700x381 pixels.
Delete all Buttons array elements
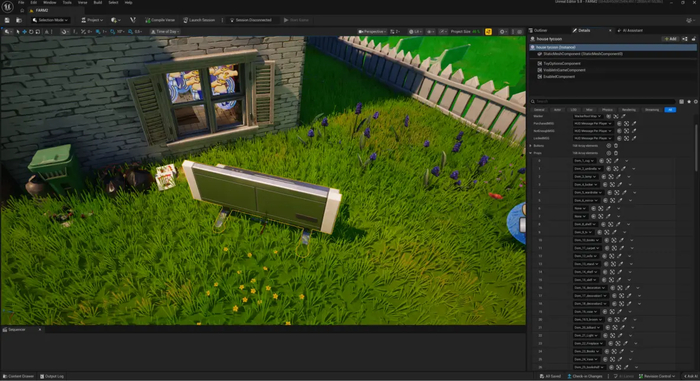click(616, 146)
